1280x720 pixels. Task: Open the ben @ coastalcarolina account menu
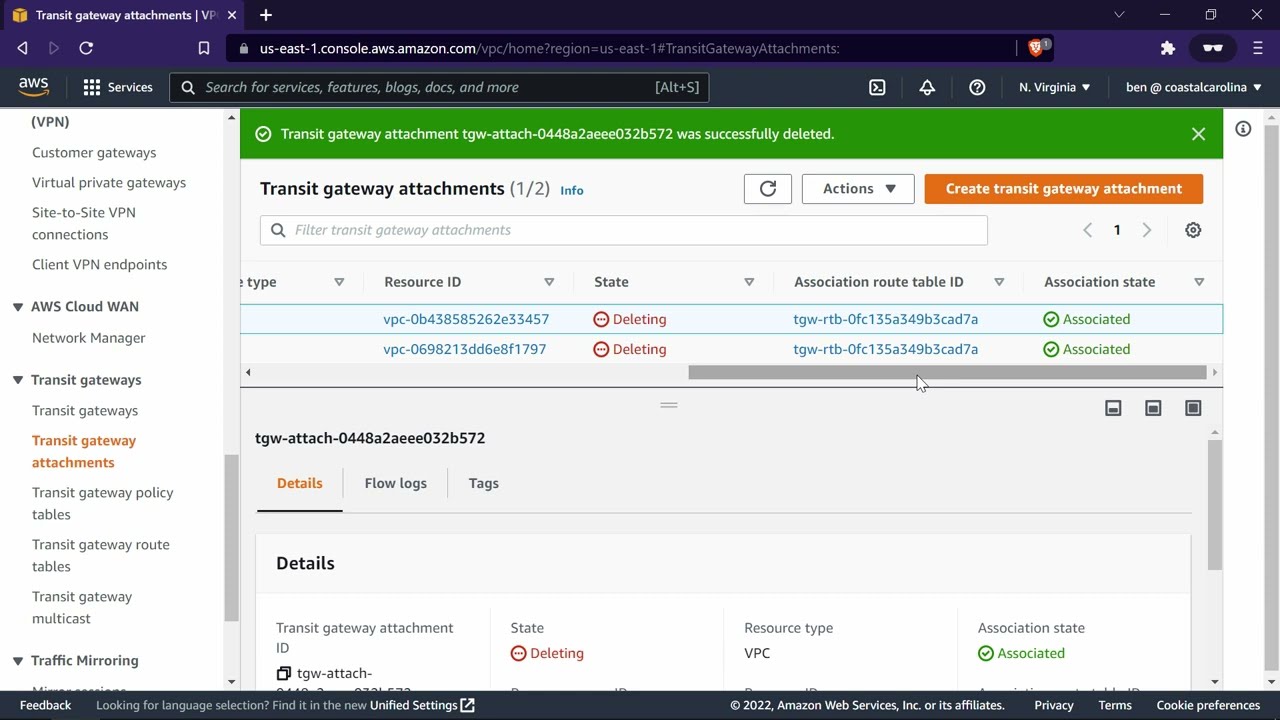1193,87
